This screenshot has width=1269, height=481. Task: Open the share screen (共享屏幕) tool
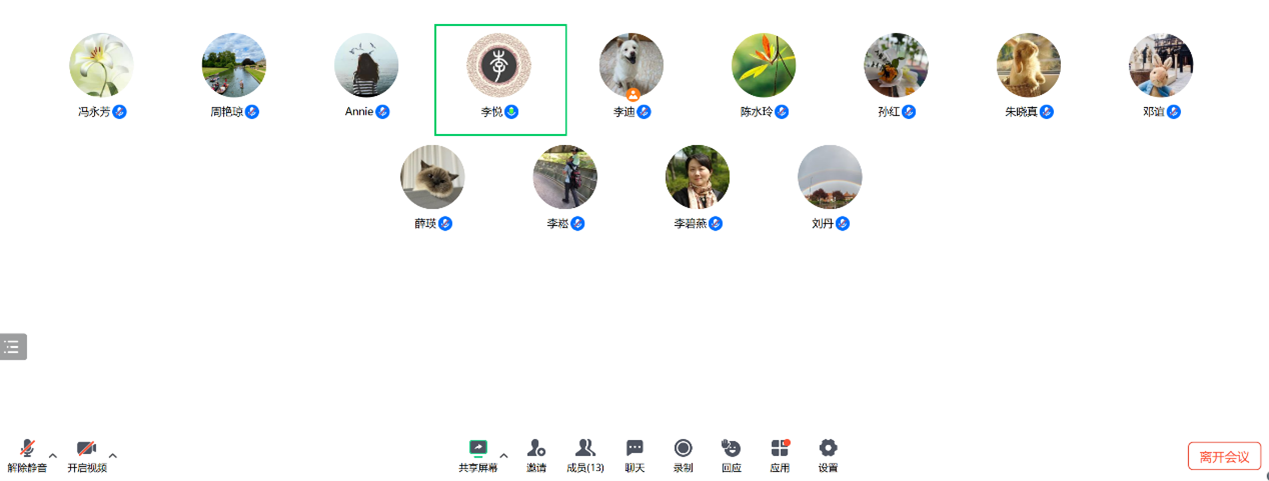pyautogui.click(x=478, y=455)
